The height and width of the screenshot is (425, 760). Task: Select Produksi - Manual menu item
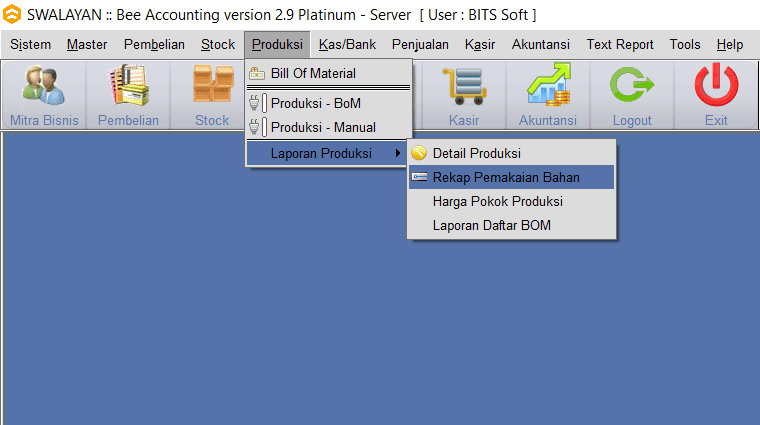pos(323,127)
